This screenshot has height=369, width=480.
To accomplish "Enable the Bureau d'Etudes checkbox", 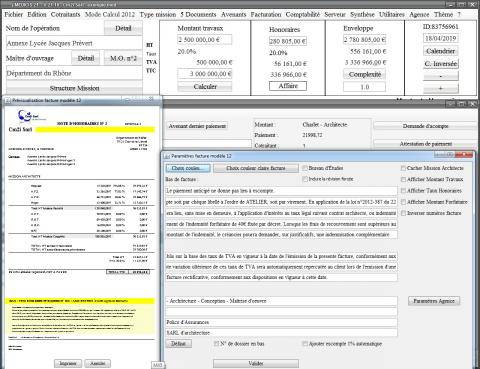I will click(x=305, y=168).
